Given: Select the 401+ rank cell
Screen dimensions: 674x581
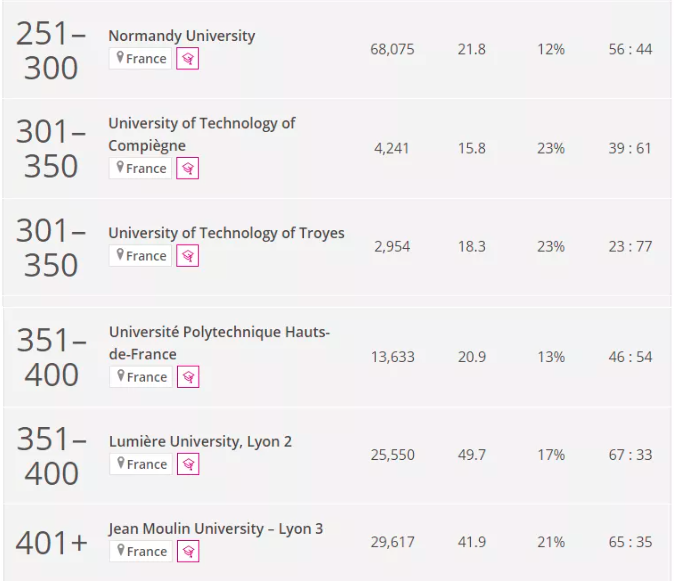Looking at the screenshot, I should coord(52,542).
